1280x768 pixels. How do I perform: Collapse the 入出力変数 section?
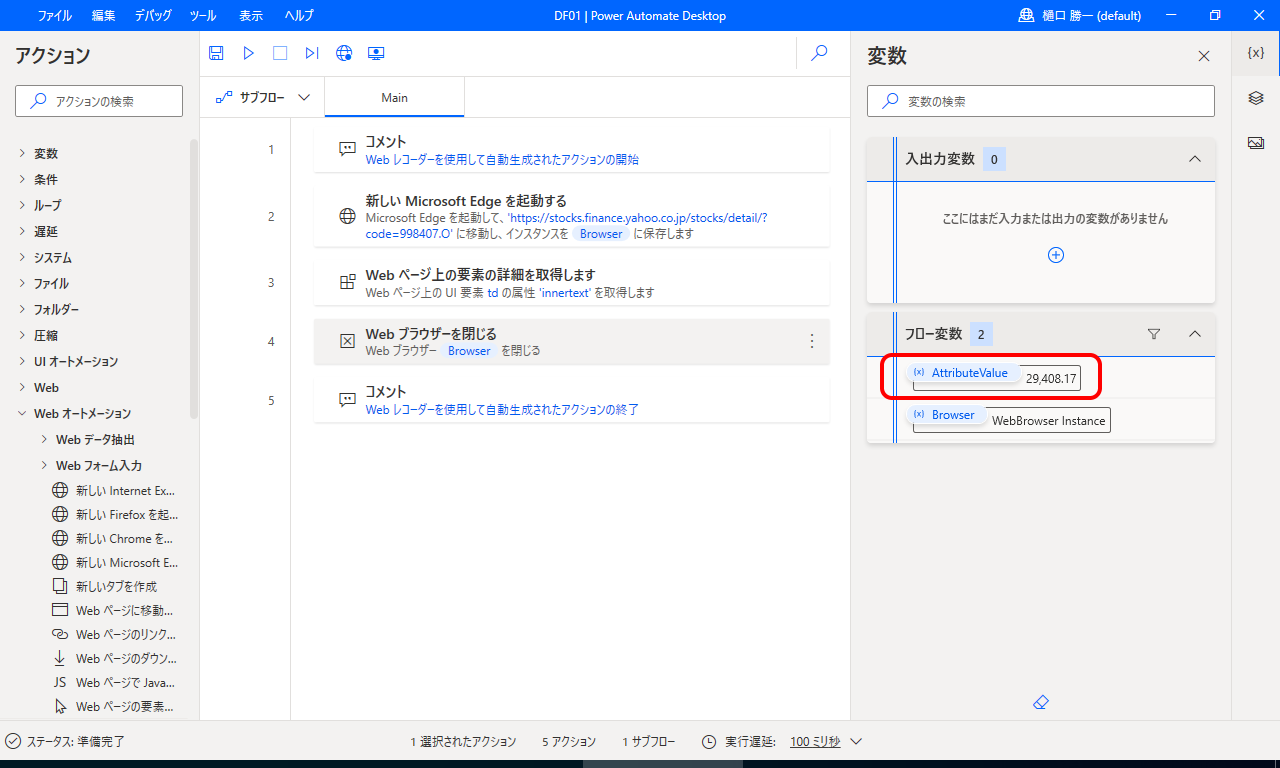1194,159
